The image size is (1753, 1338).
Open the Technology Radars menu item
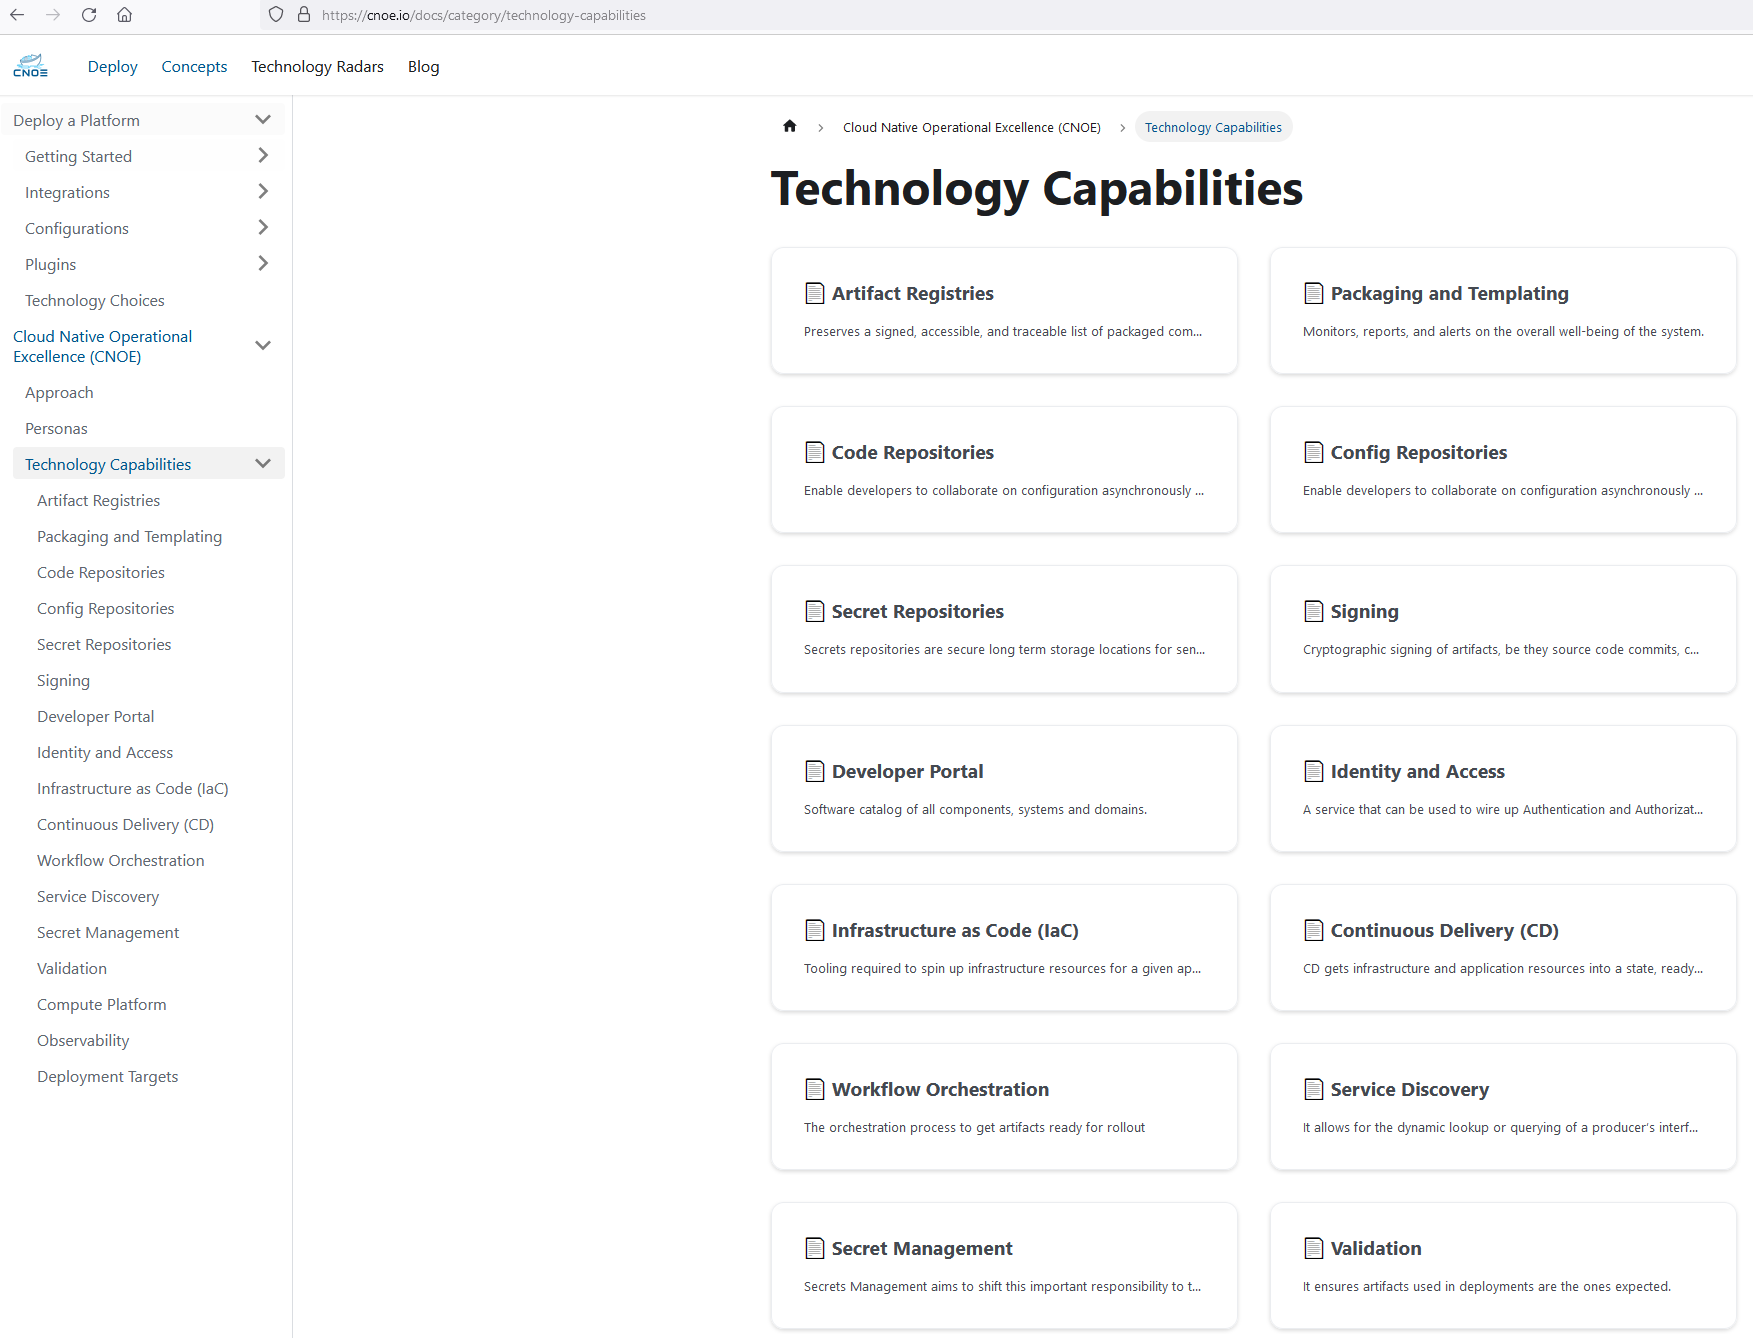coord(317,66)
